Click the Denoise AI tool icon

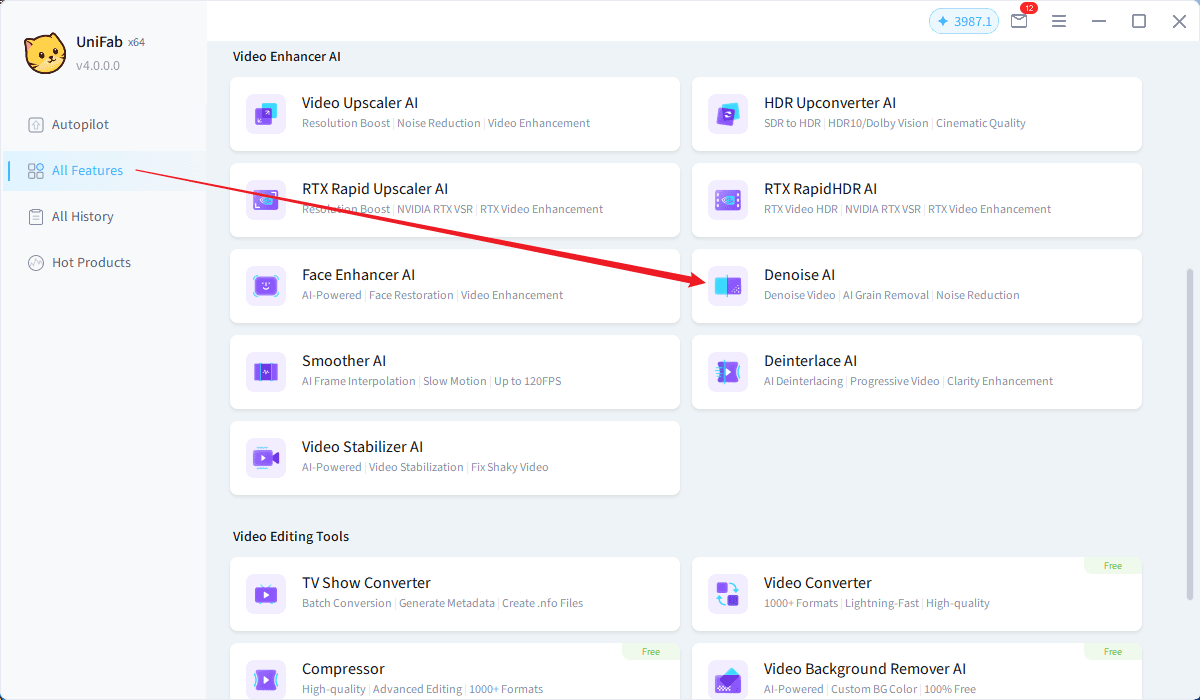[x=727, y=285]
